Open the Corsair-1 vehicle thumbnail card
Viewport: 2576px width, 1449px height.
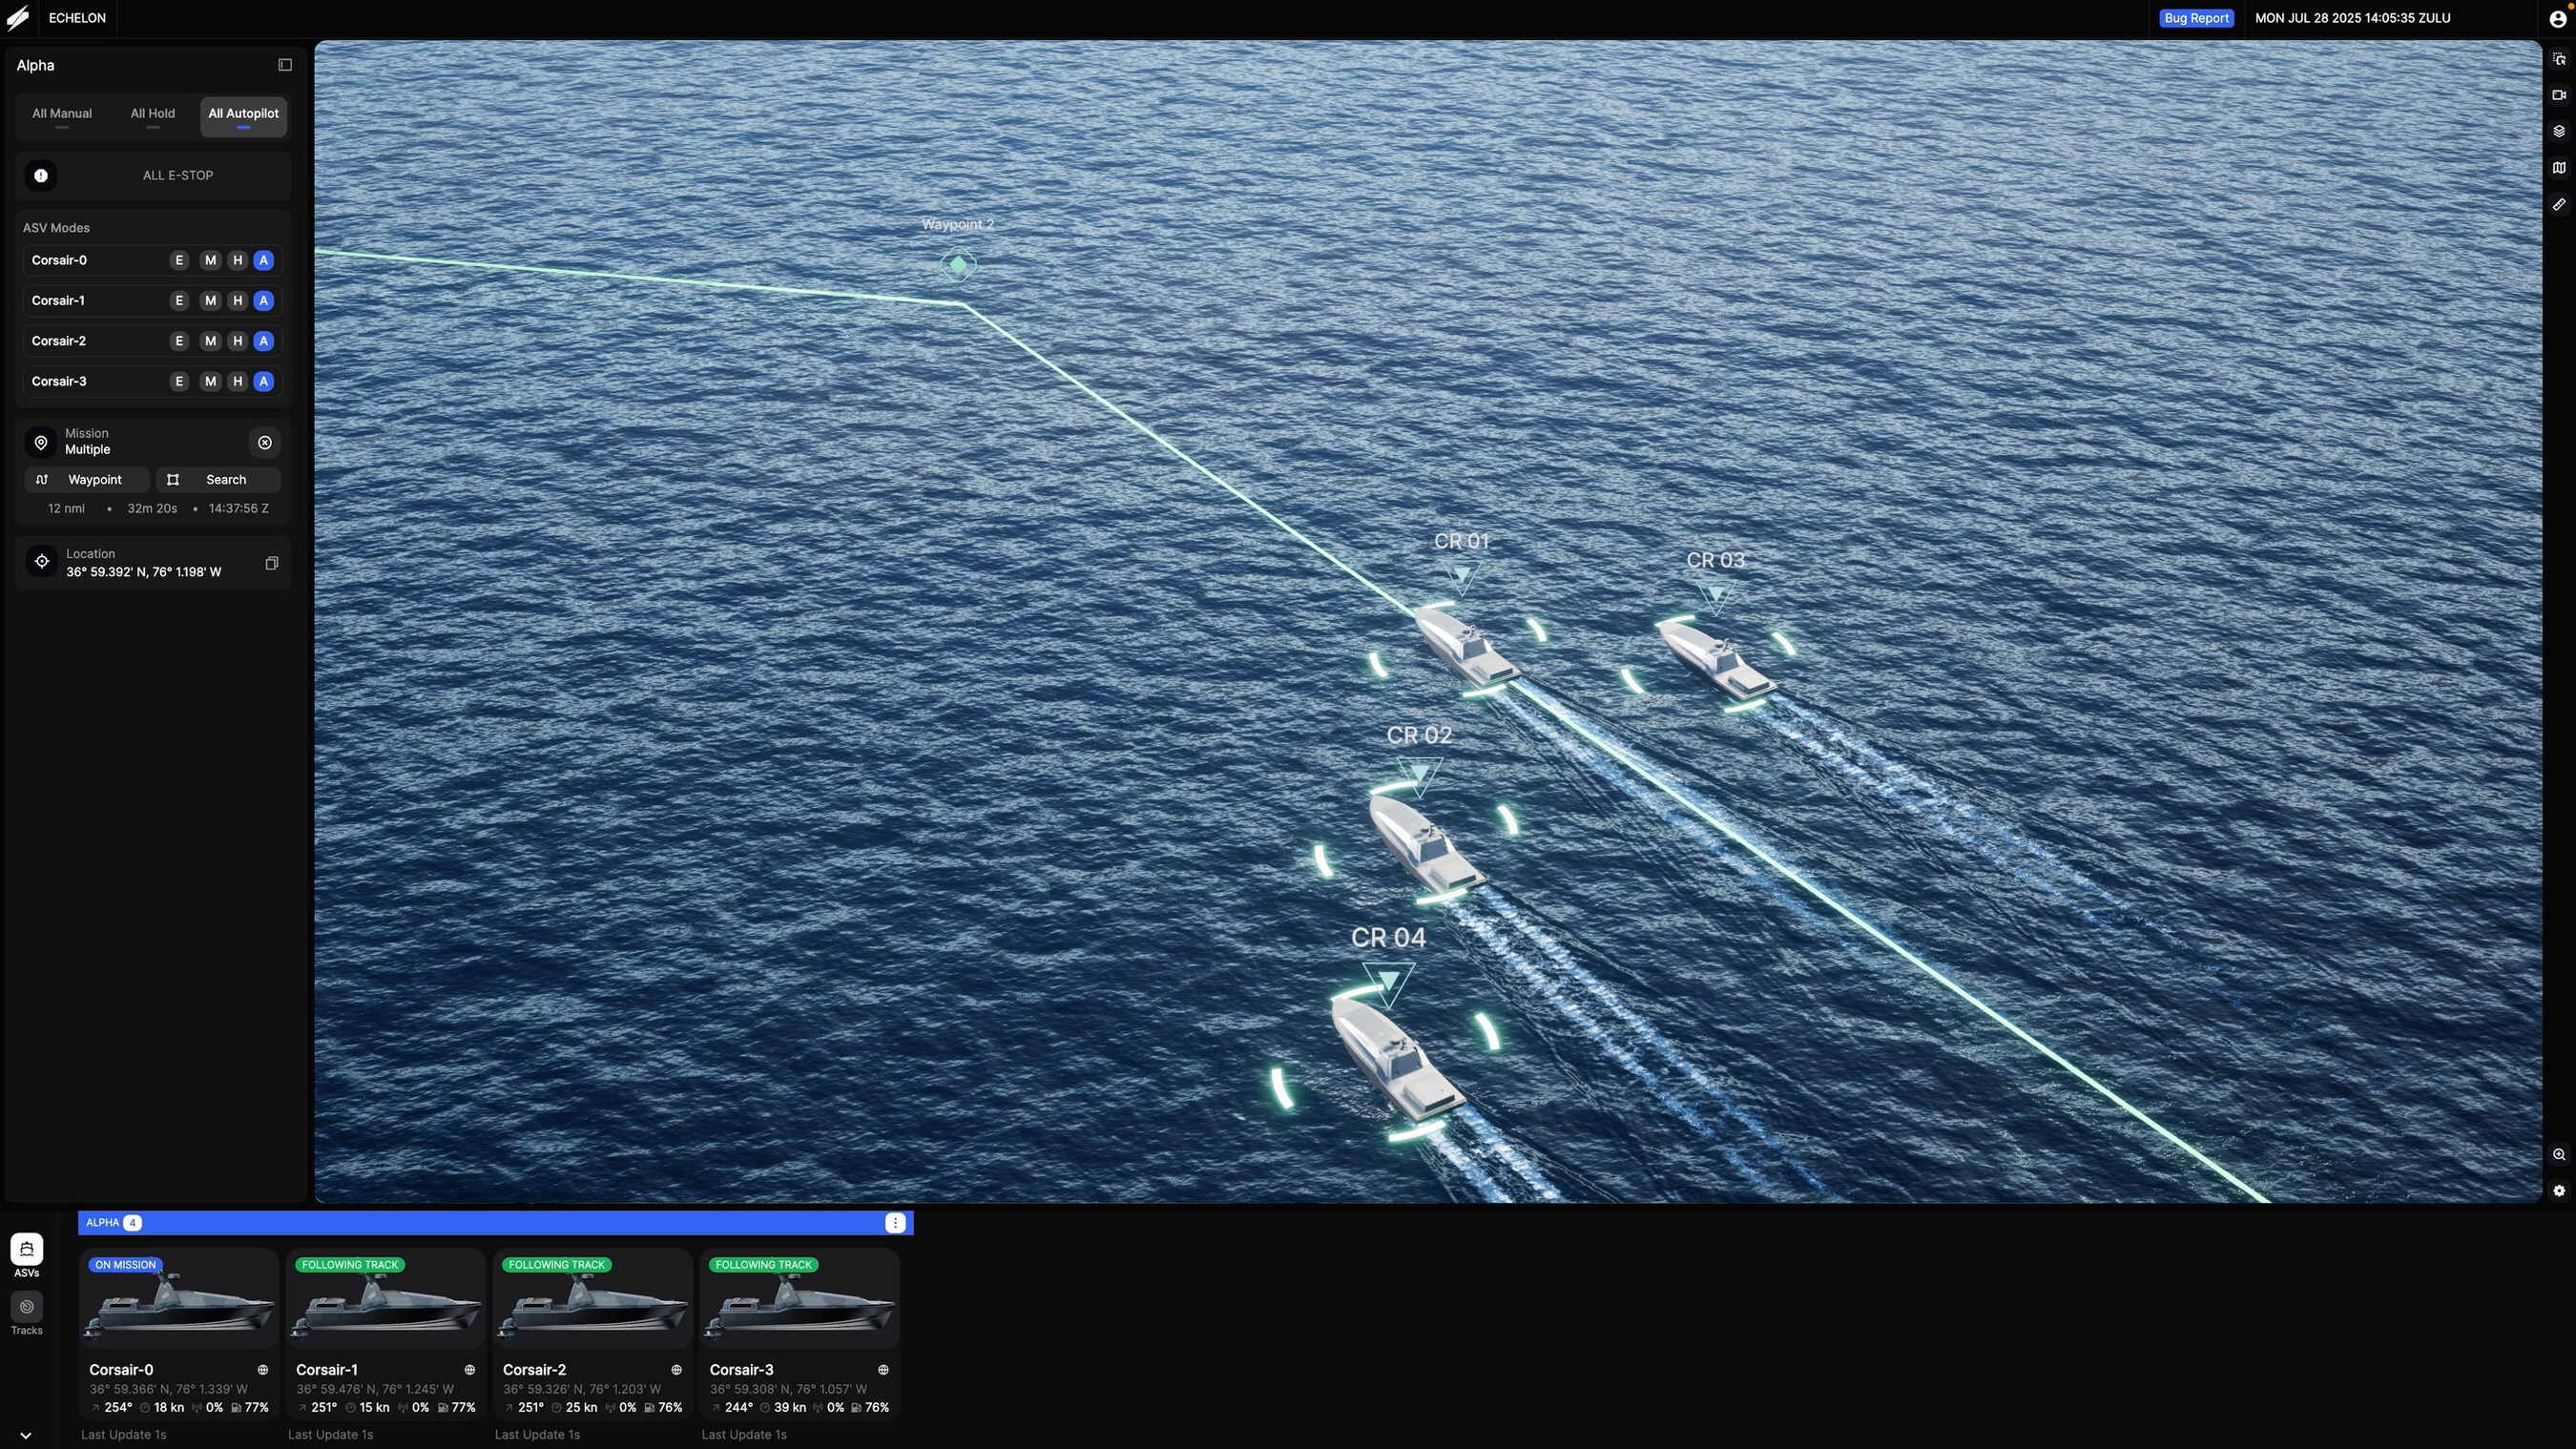click(385, 1300)
